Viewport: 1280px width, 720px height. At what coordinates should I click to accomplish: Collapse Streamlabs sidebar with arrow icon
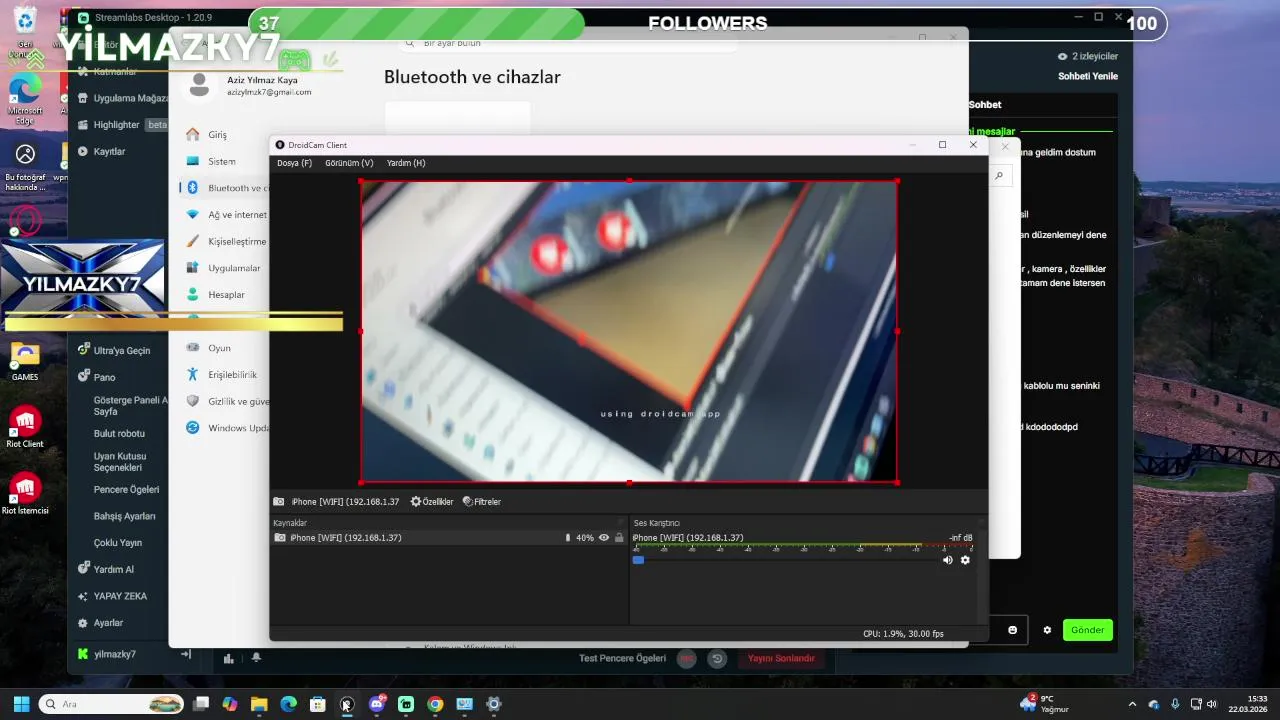click(185, 654)
